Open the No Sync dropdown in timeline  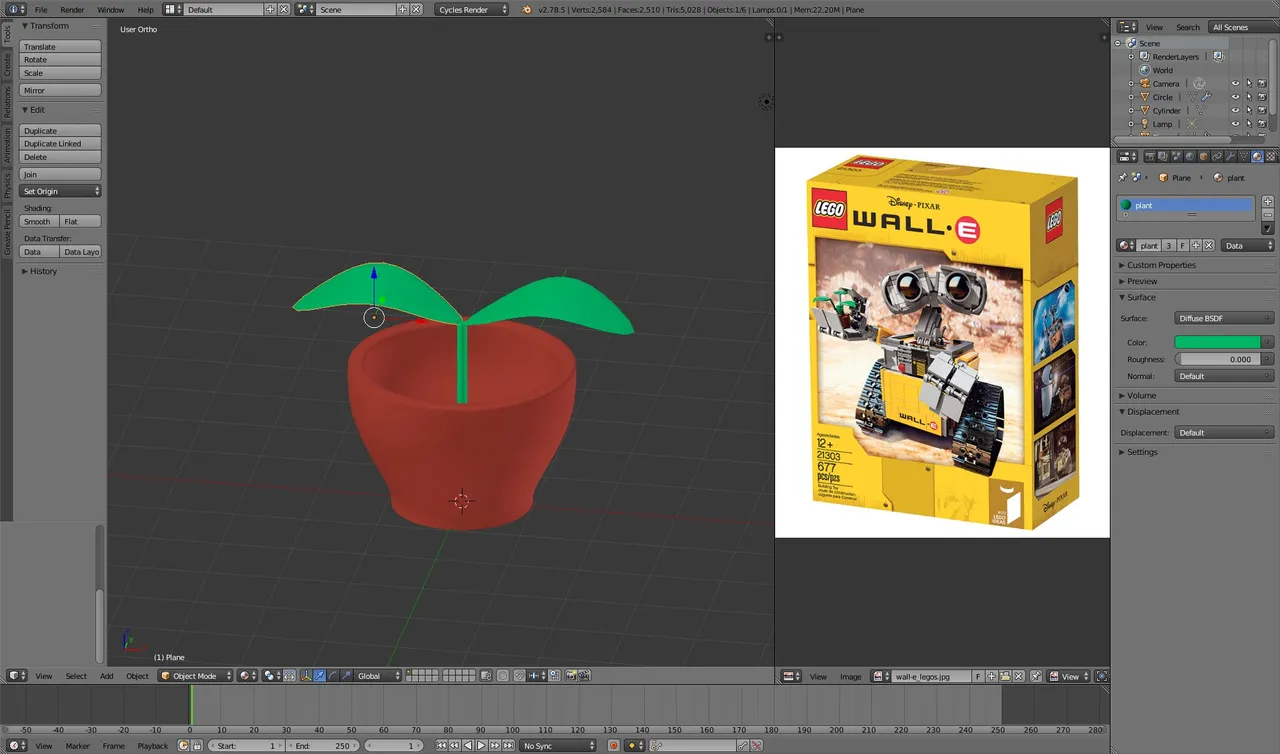coord(559,746)
